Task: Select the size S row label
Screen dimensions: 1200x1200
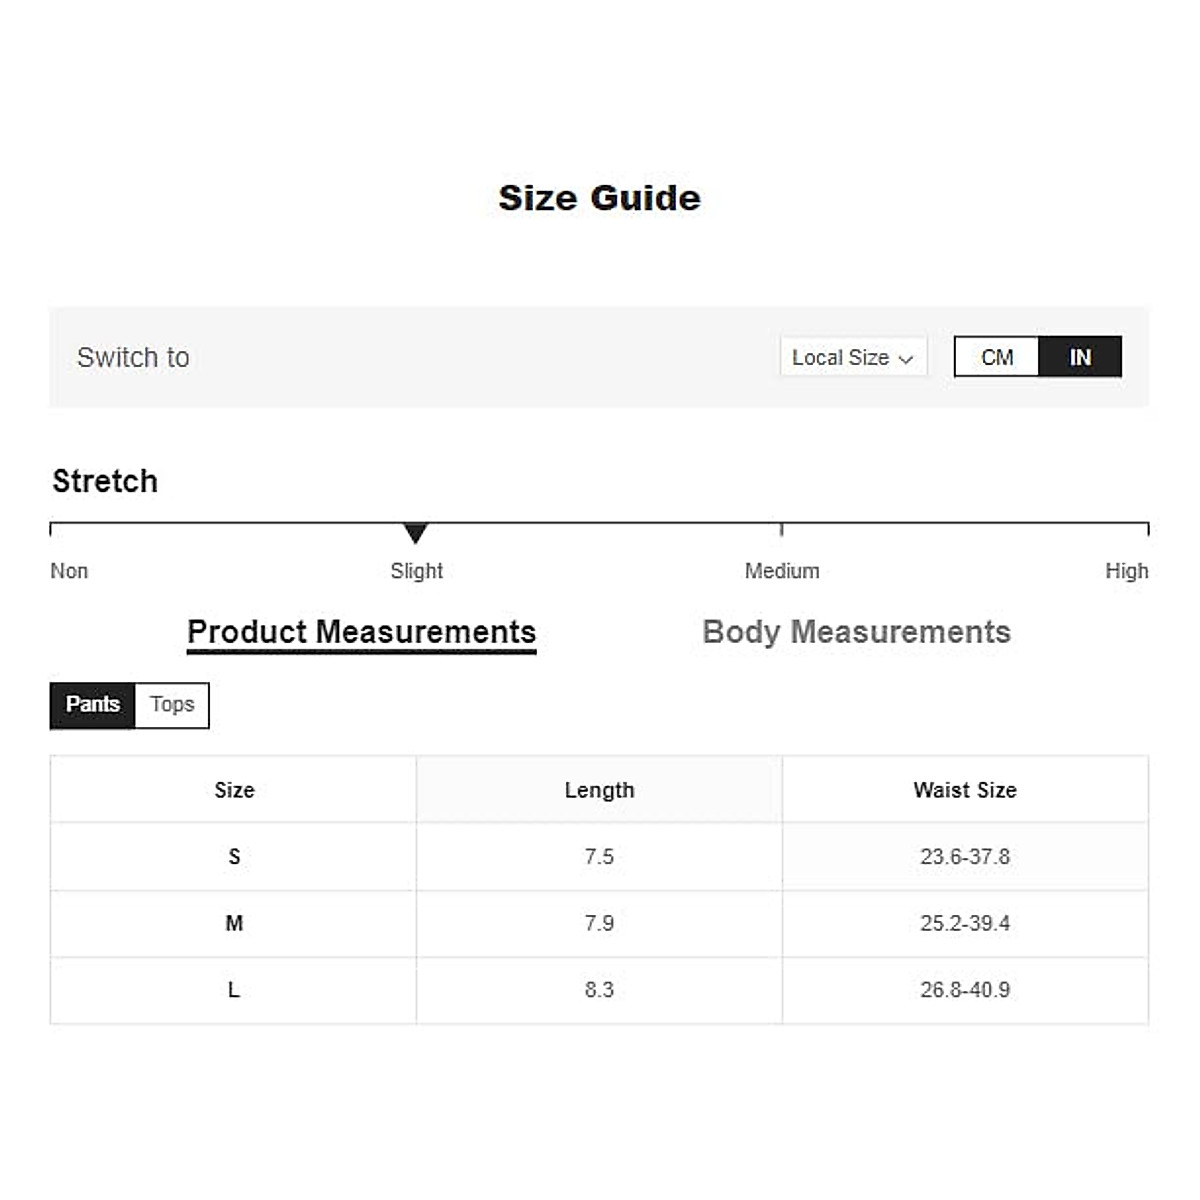Action: click(234, 857)
